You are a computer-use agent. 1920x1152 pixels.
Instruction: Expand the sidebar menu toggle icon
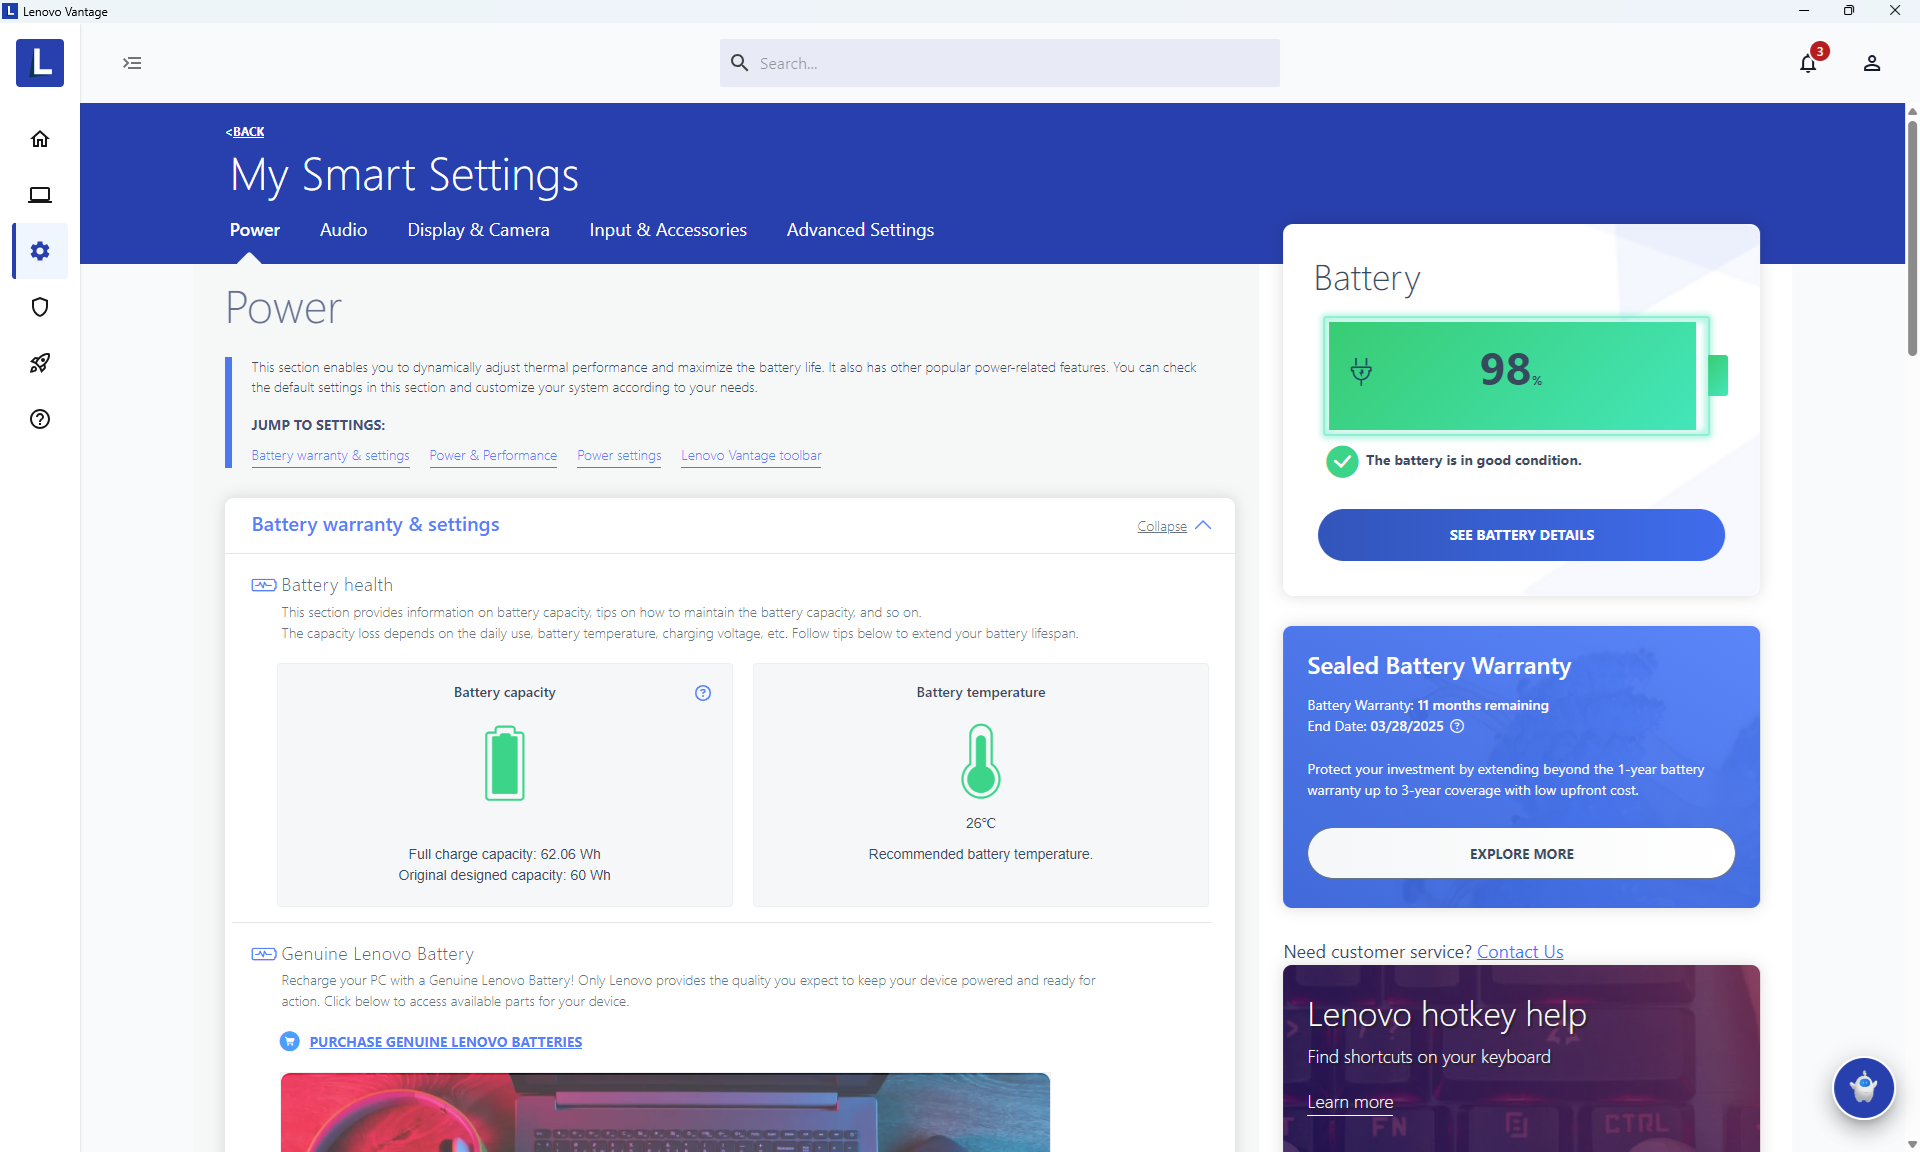tap(132, 63)
